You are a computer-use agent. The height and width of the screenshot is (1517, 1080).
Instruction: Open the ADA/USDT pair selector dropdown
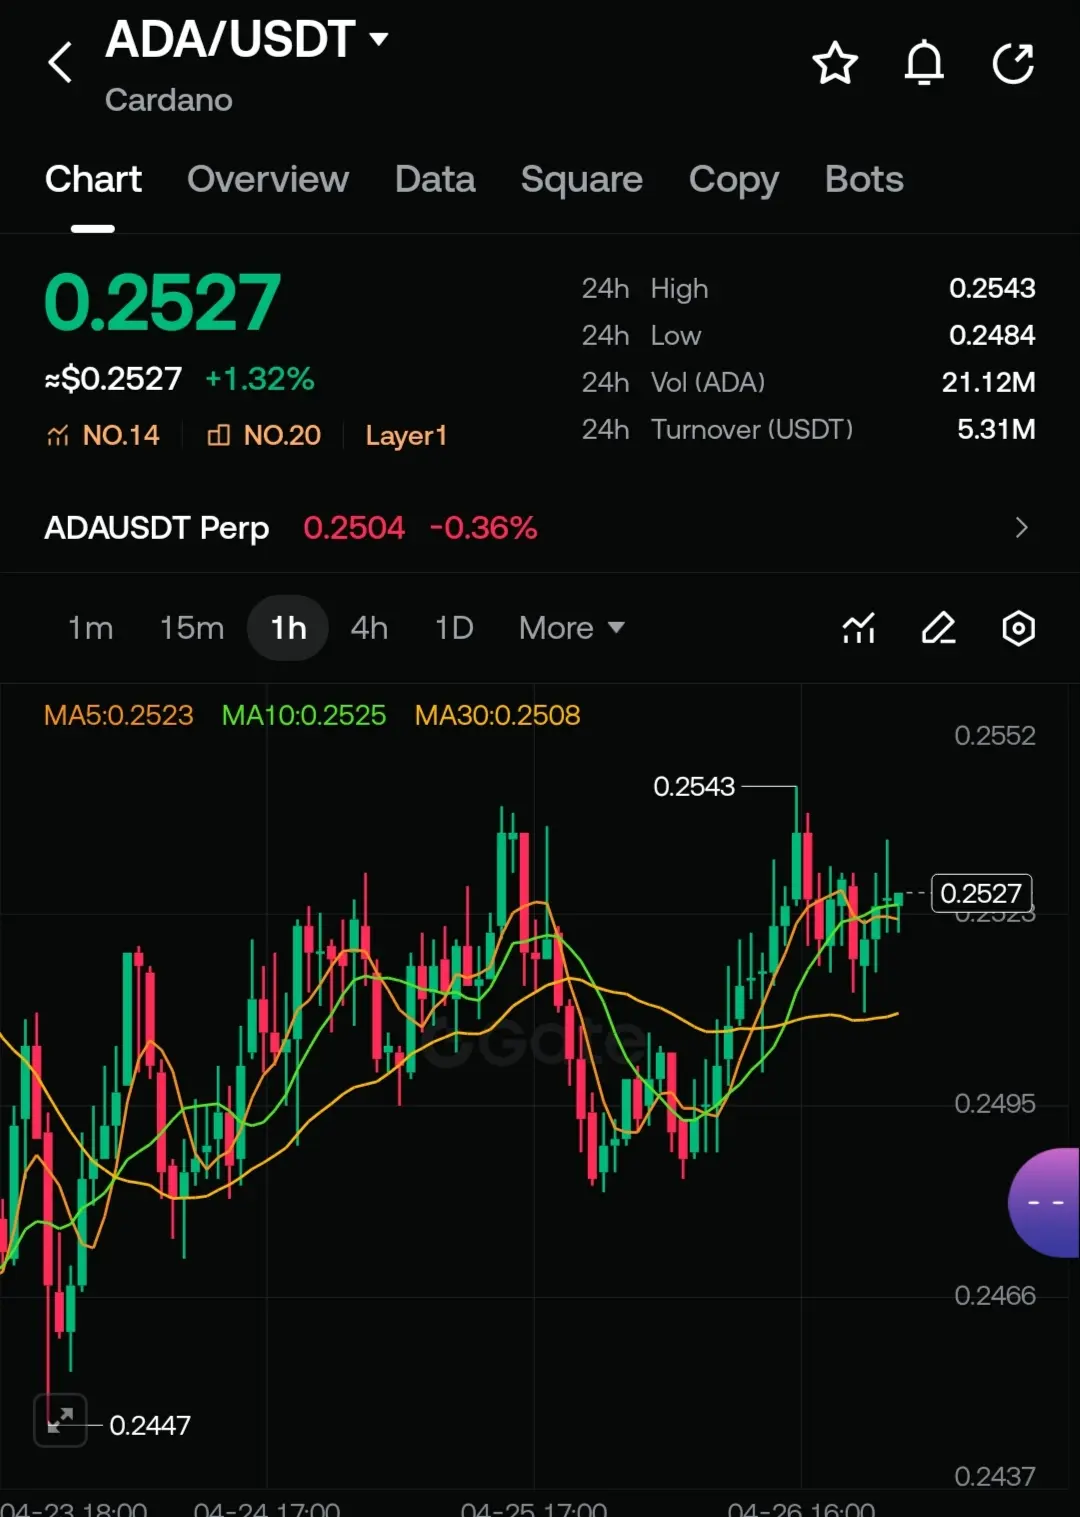(x=247, y=40)
